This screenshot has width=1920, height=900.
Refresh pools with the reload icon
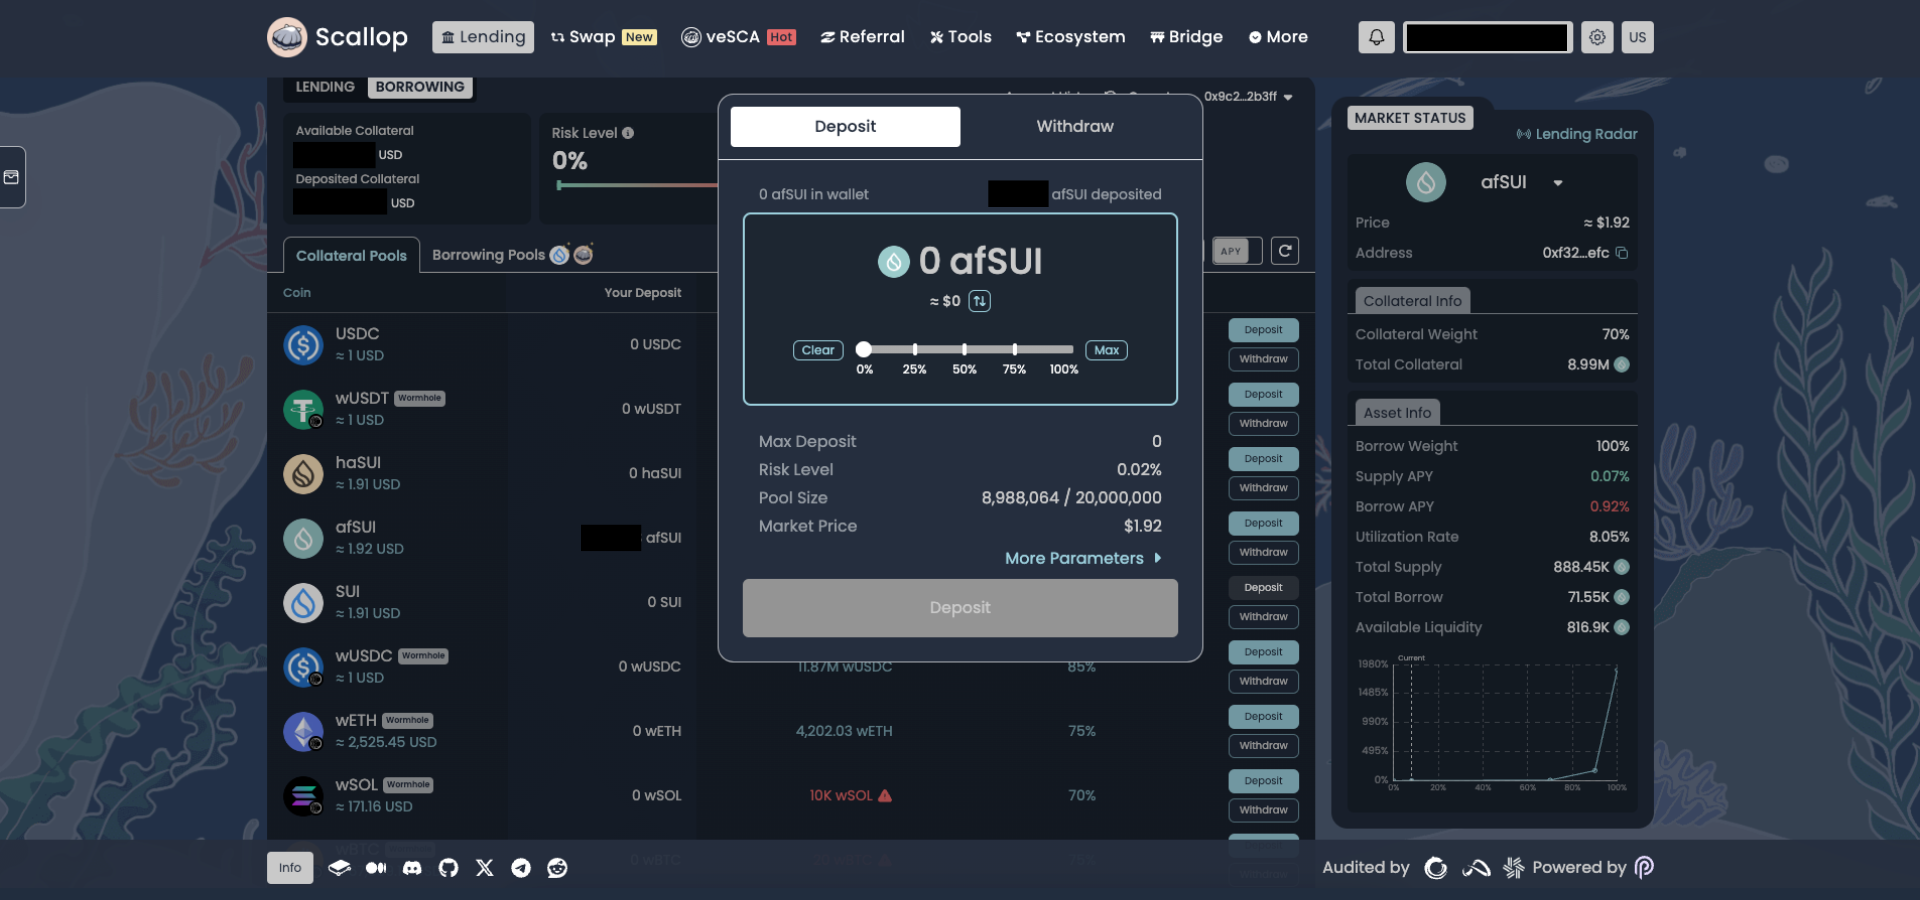pos(1285,251)
